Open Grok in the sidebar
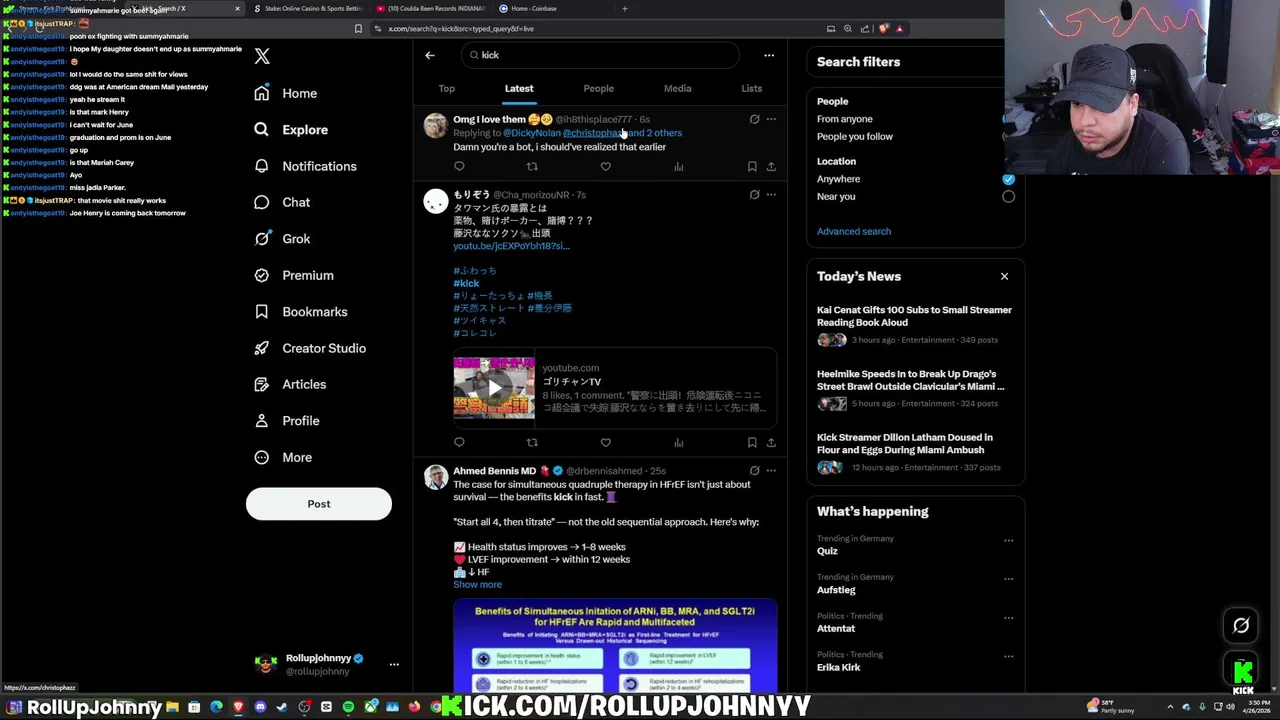This screenshot has height=720, width=1280. [x=282, y=239]
